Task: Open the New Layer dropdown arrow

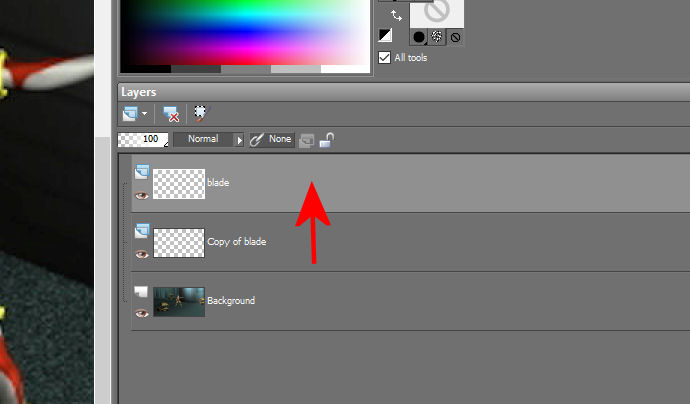Action: 144,114
